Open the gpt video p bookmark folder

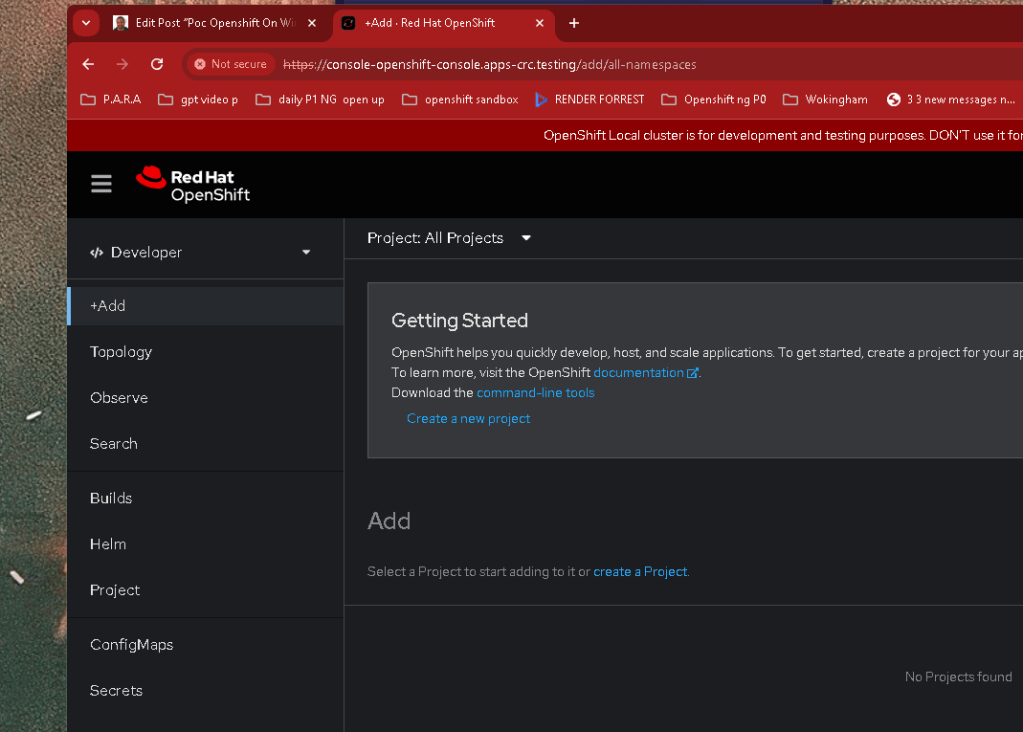(x=198, y=99)
